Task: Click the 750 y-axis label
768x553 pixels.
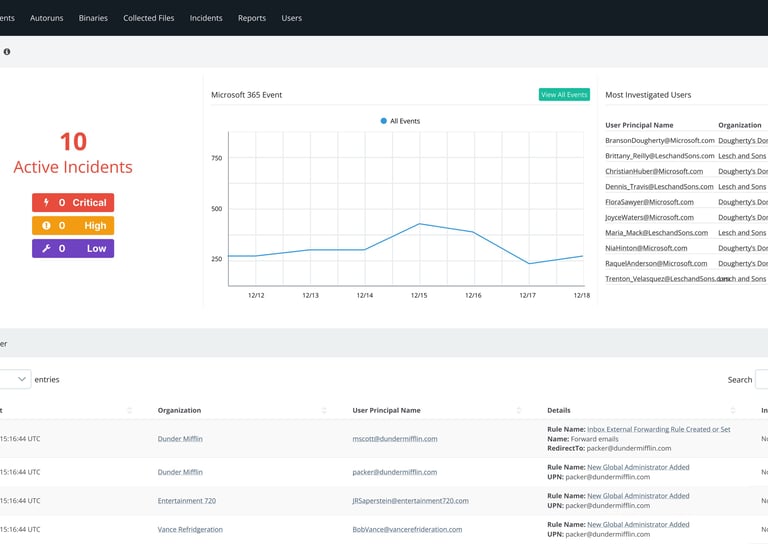Action: 216,158
